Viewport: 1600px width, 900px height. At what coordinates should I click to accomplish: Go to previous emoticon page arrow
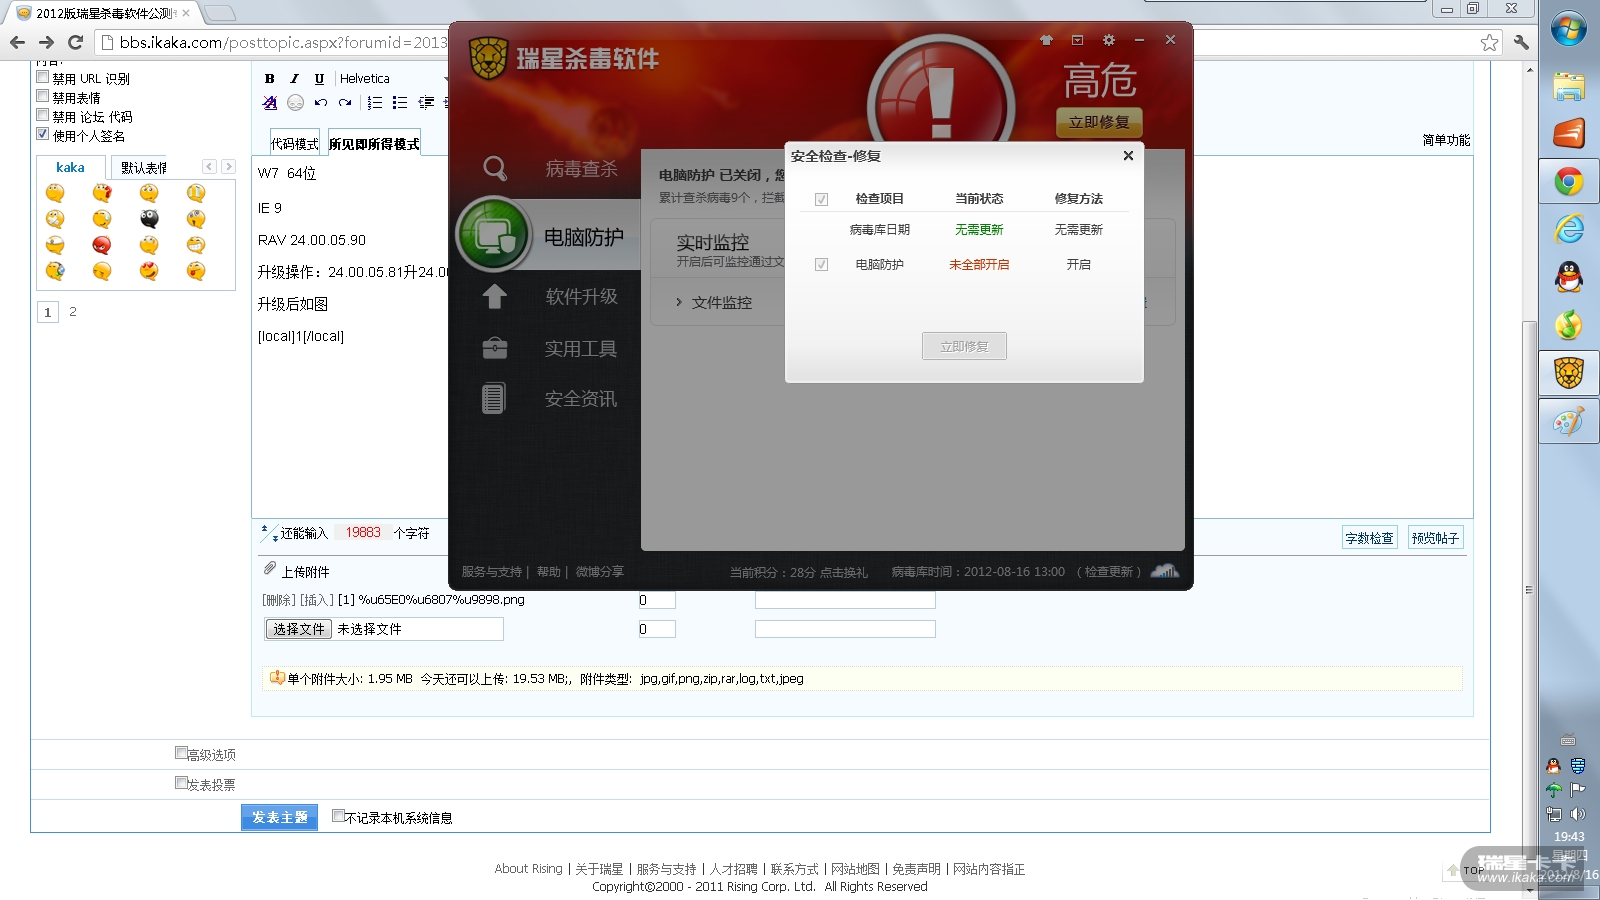pos(209,167)
